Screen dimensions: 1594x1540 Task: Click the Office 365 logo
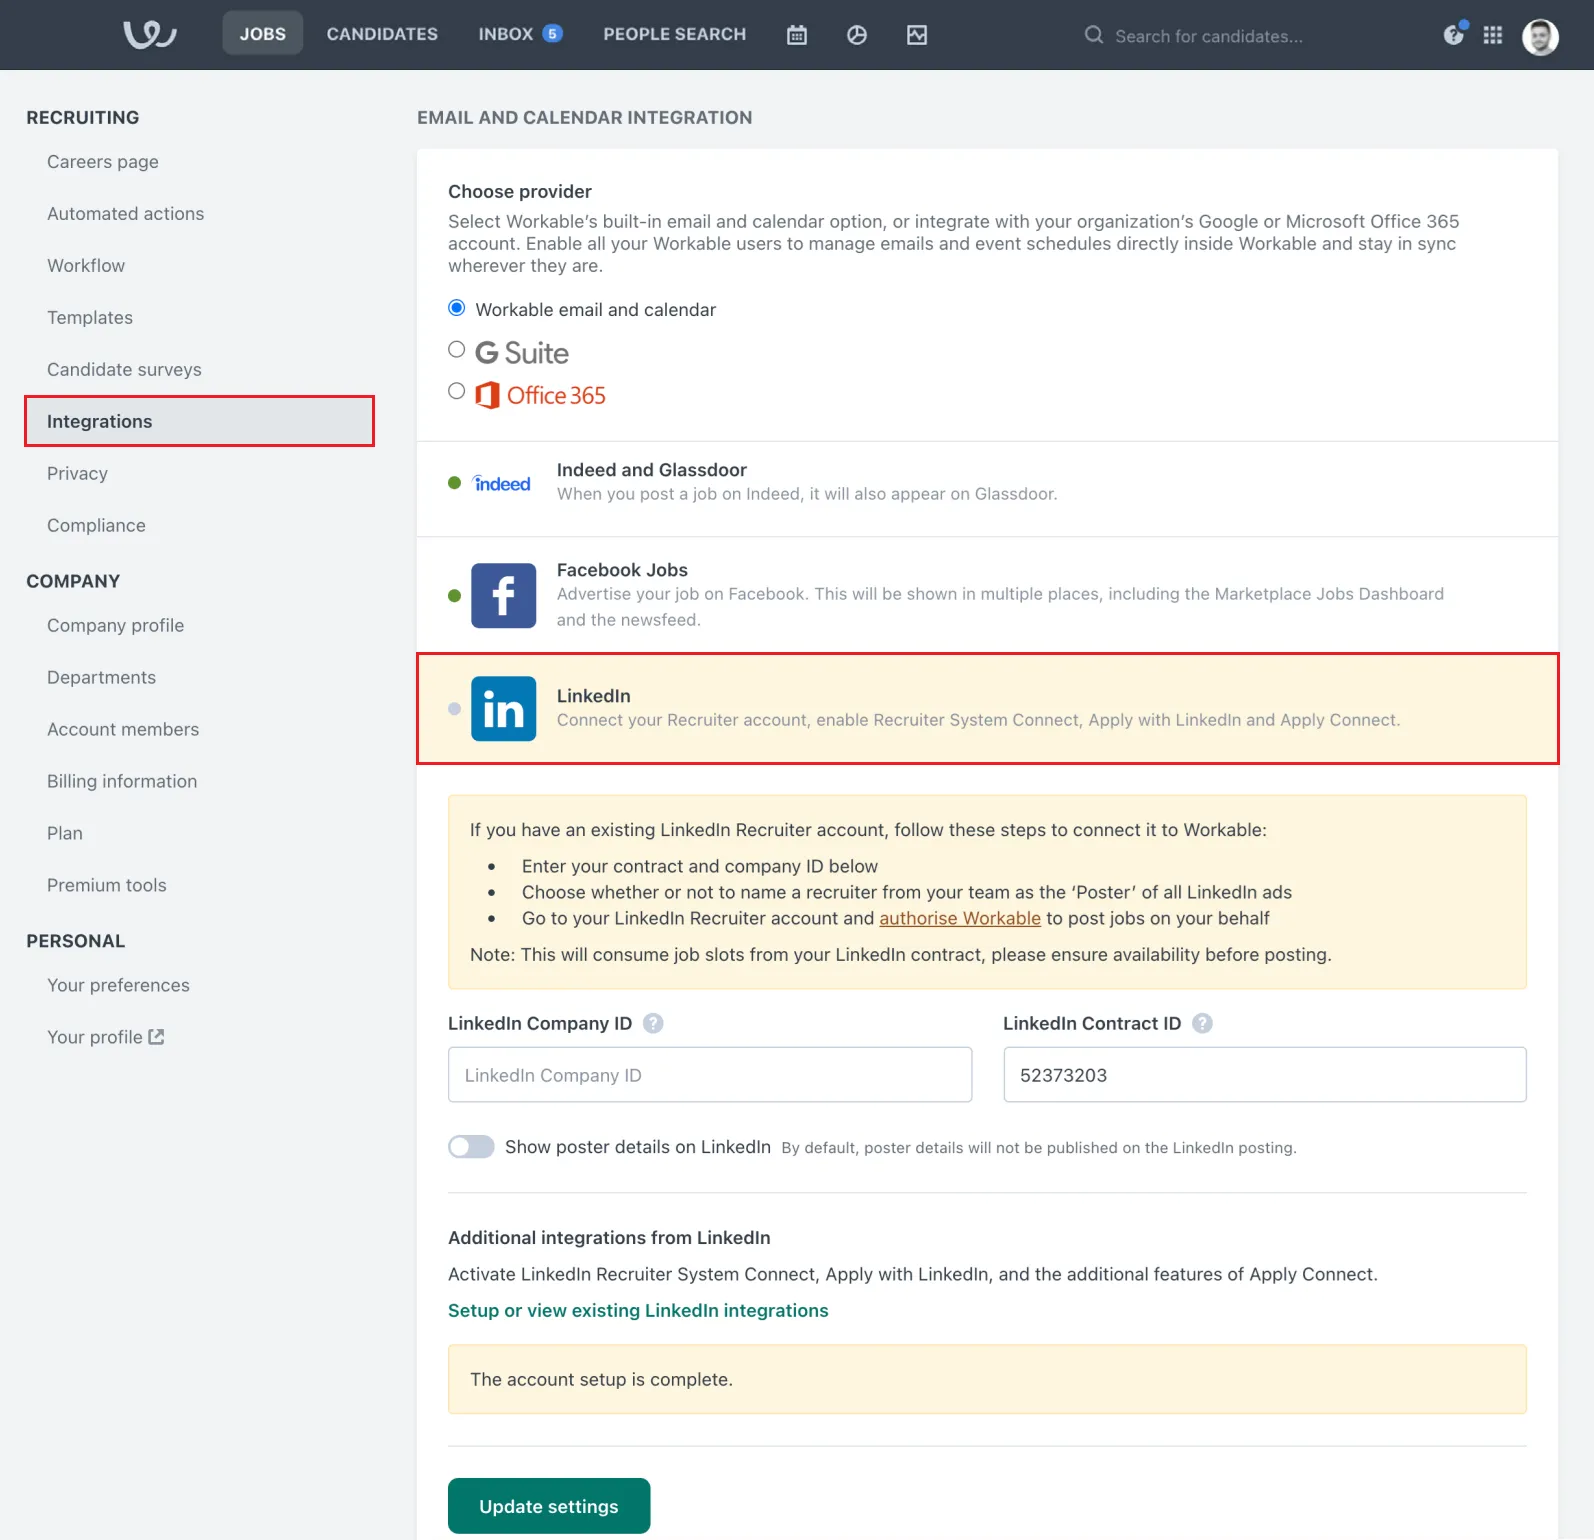(x=540, y=395)
